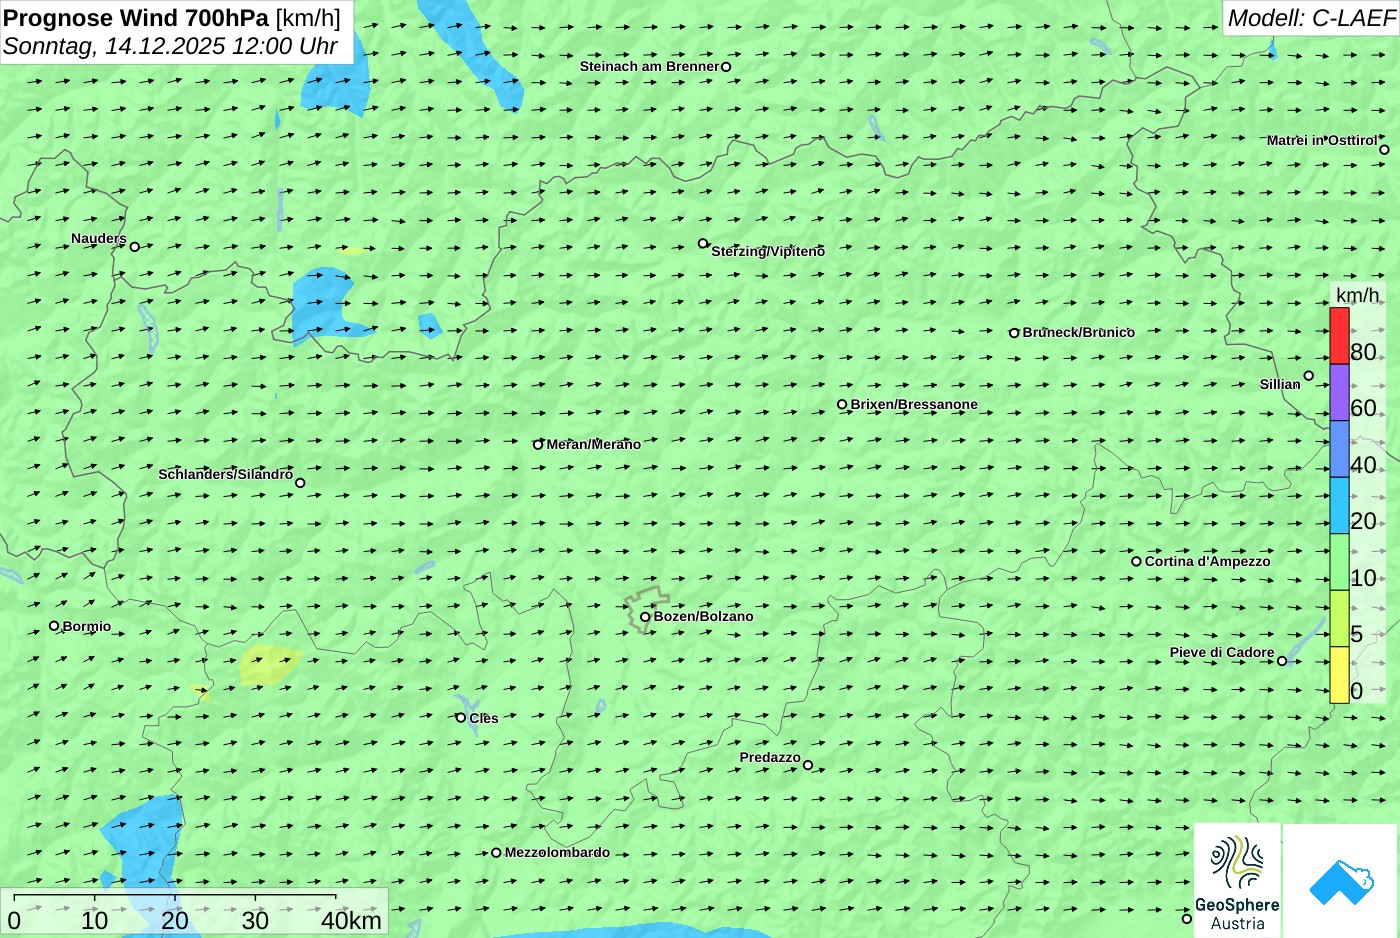Click the 'Brixen/Bressanone' text label

coord(914,404)
